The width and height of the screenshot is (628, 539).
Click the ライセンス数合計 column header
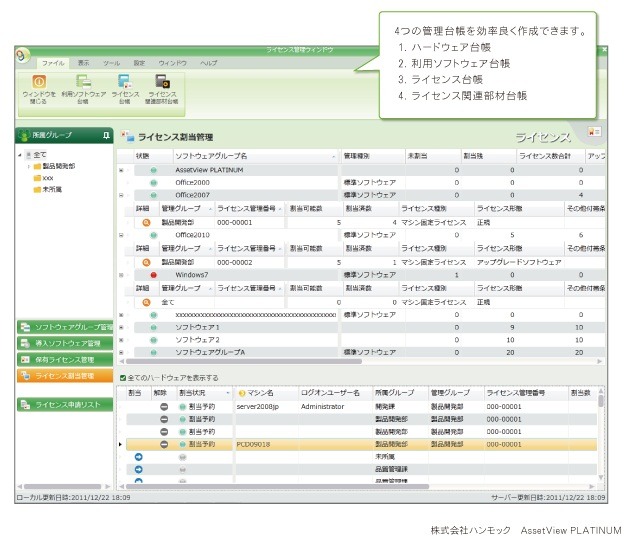pos(550,156)
